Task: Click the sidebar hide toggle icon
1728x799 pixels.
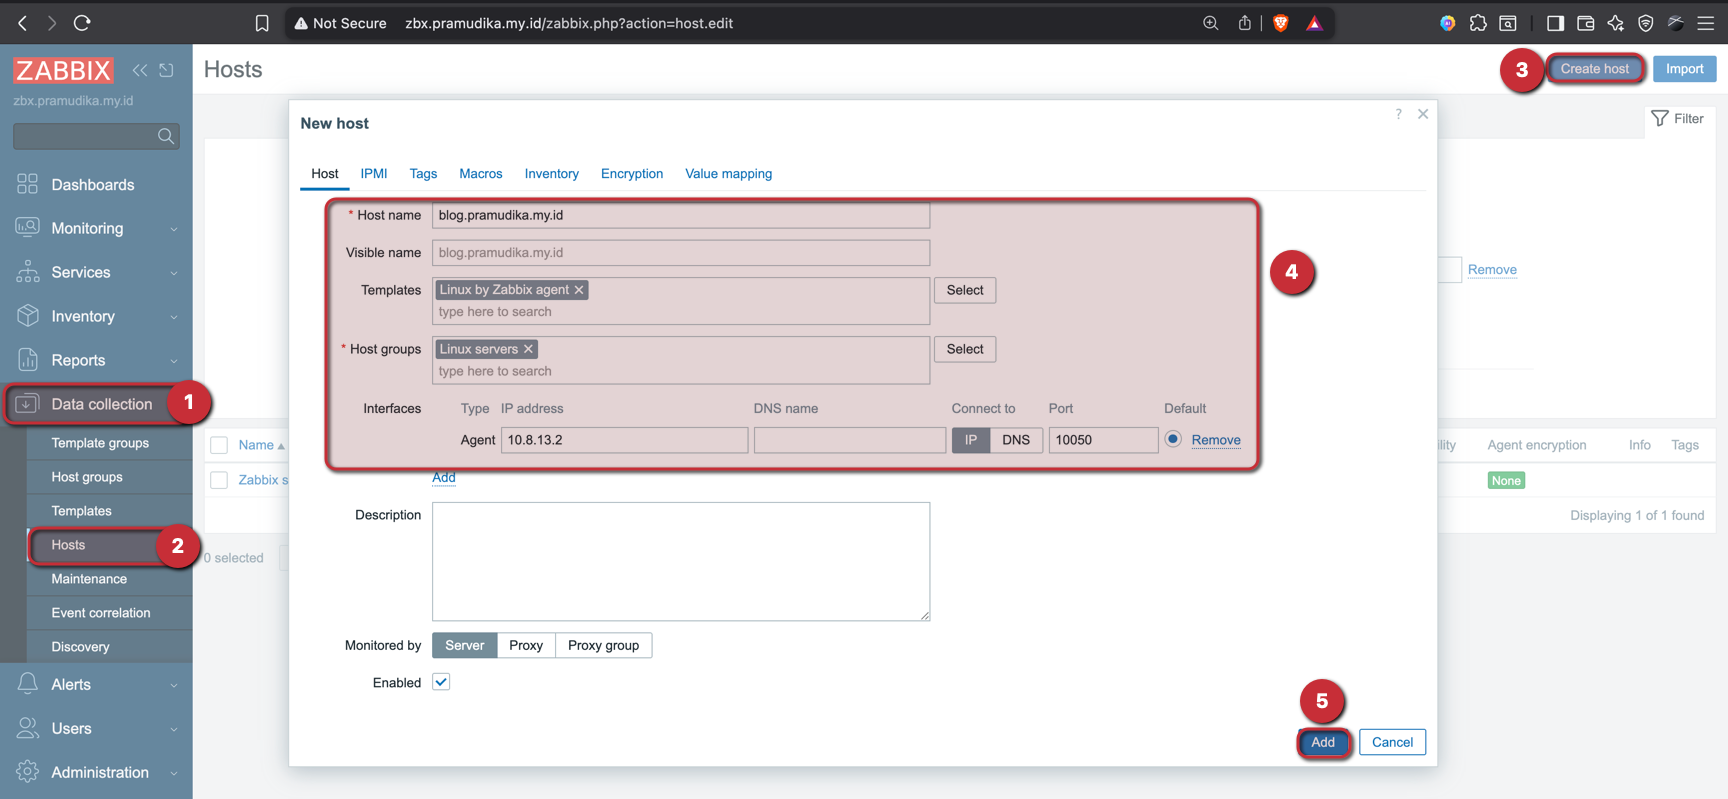Action: click(x=166, y=70)
